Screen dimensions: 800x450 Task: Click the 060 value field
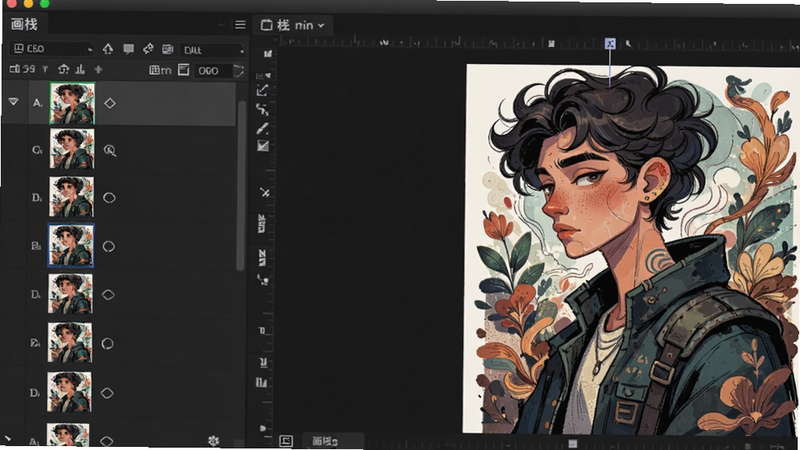tap(212, 71)
